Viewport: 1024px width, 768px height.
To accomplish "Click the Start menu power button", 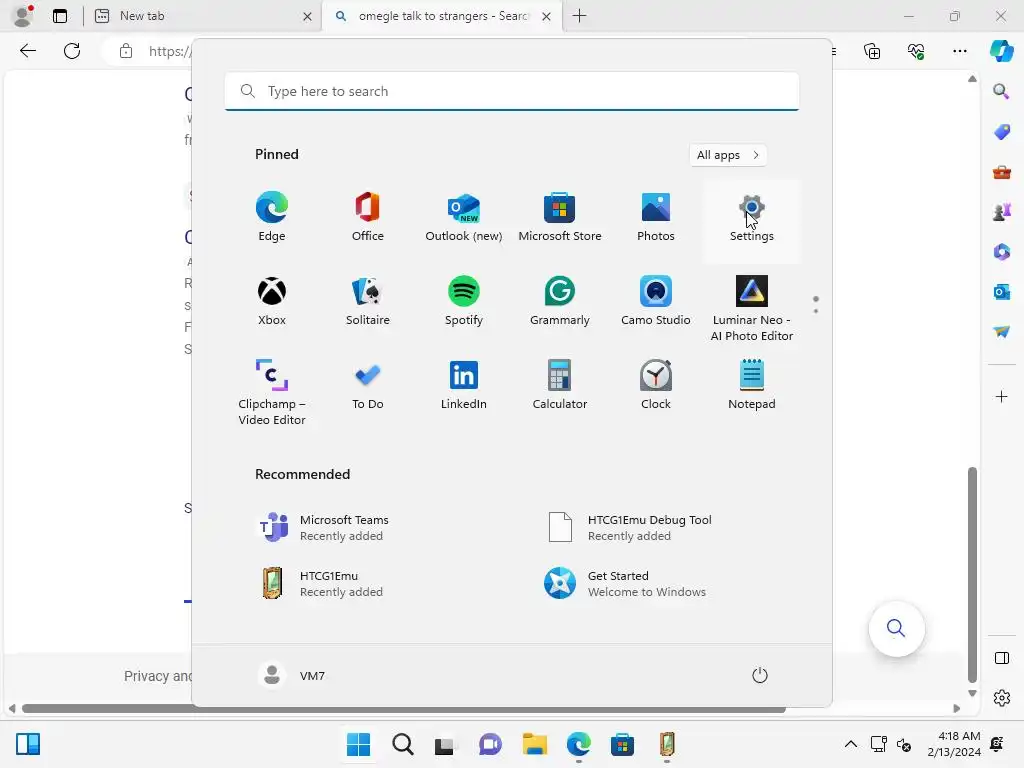I will pyautogui.click(x=760, y=675).
